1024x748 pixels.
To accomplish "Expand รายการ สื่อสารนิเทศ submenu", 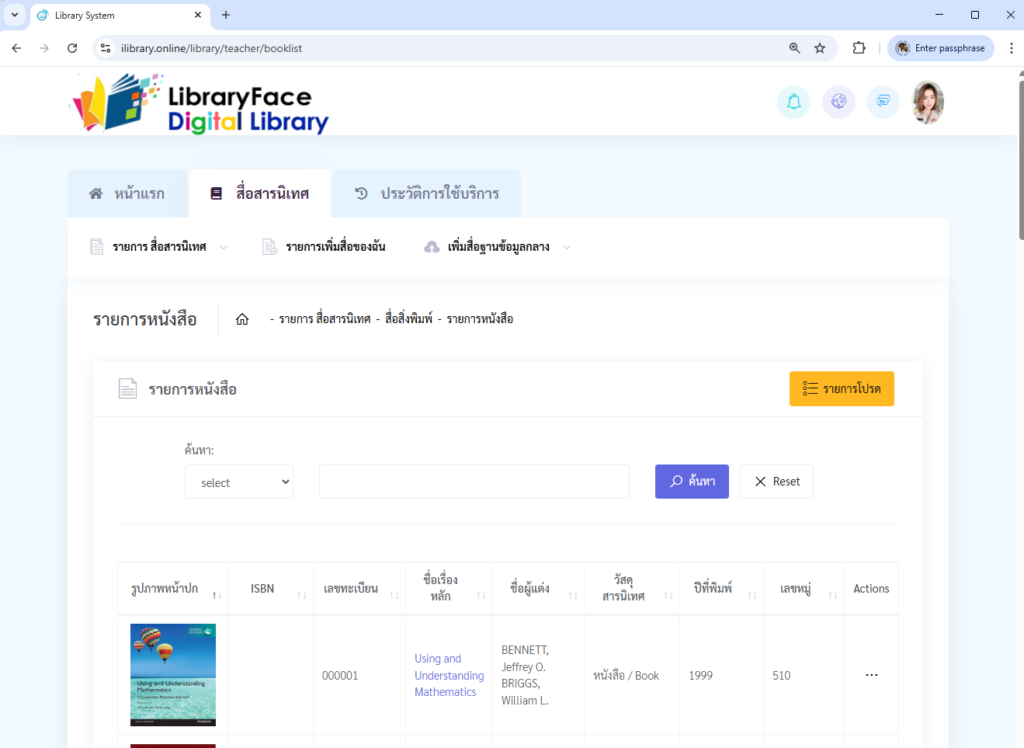I will coord(160,247).
